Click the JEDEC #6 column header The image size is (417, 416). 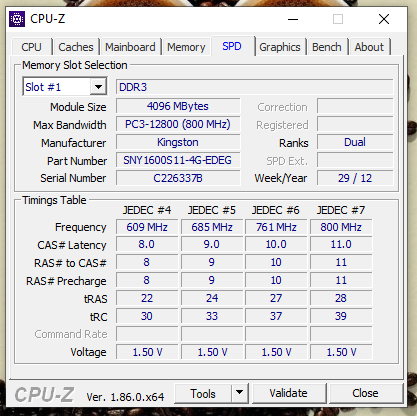[276, 210]
